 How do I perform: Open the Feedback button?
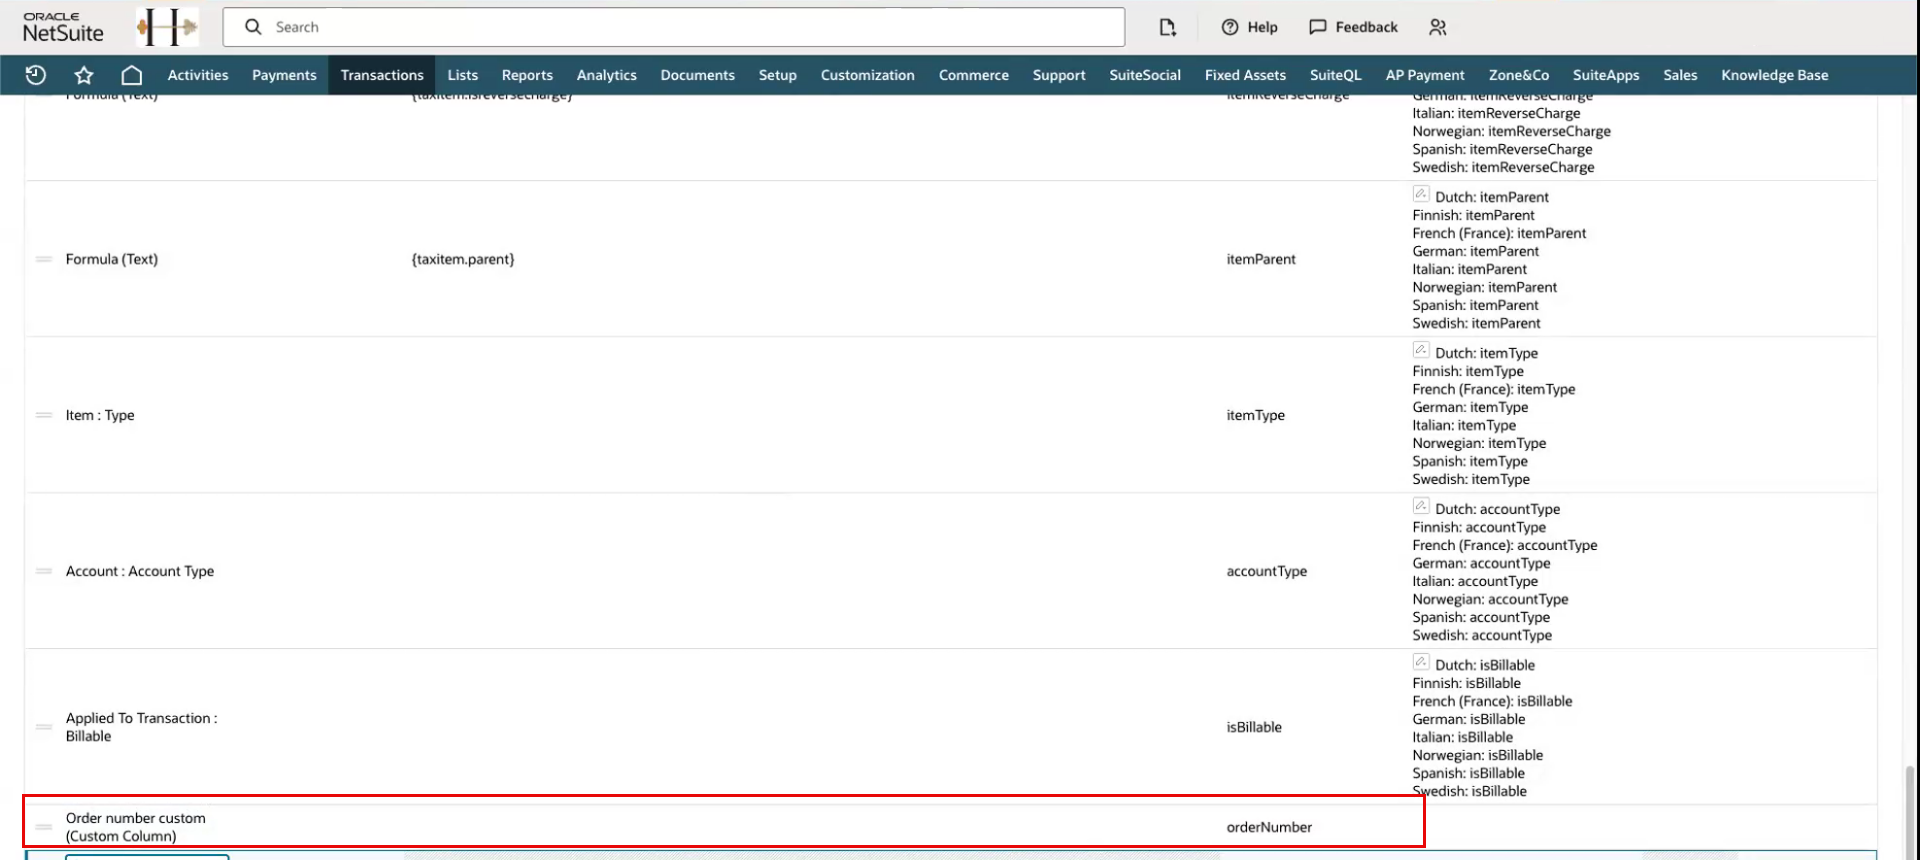(1353, 27)
